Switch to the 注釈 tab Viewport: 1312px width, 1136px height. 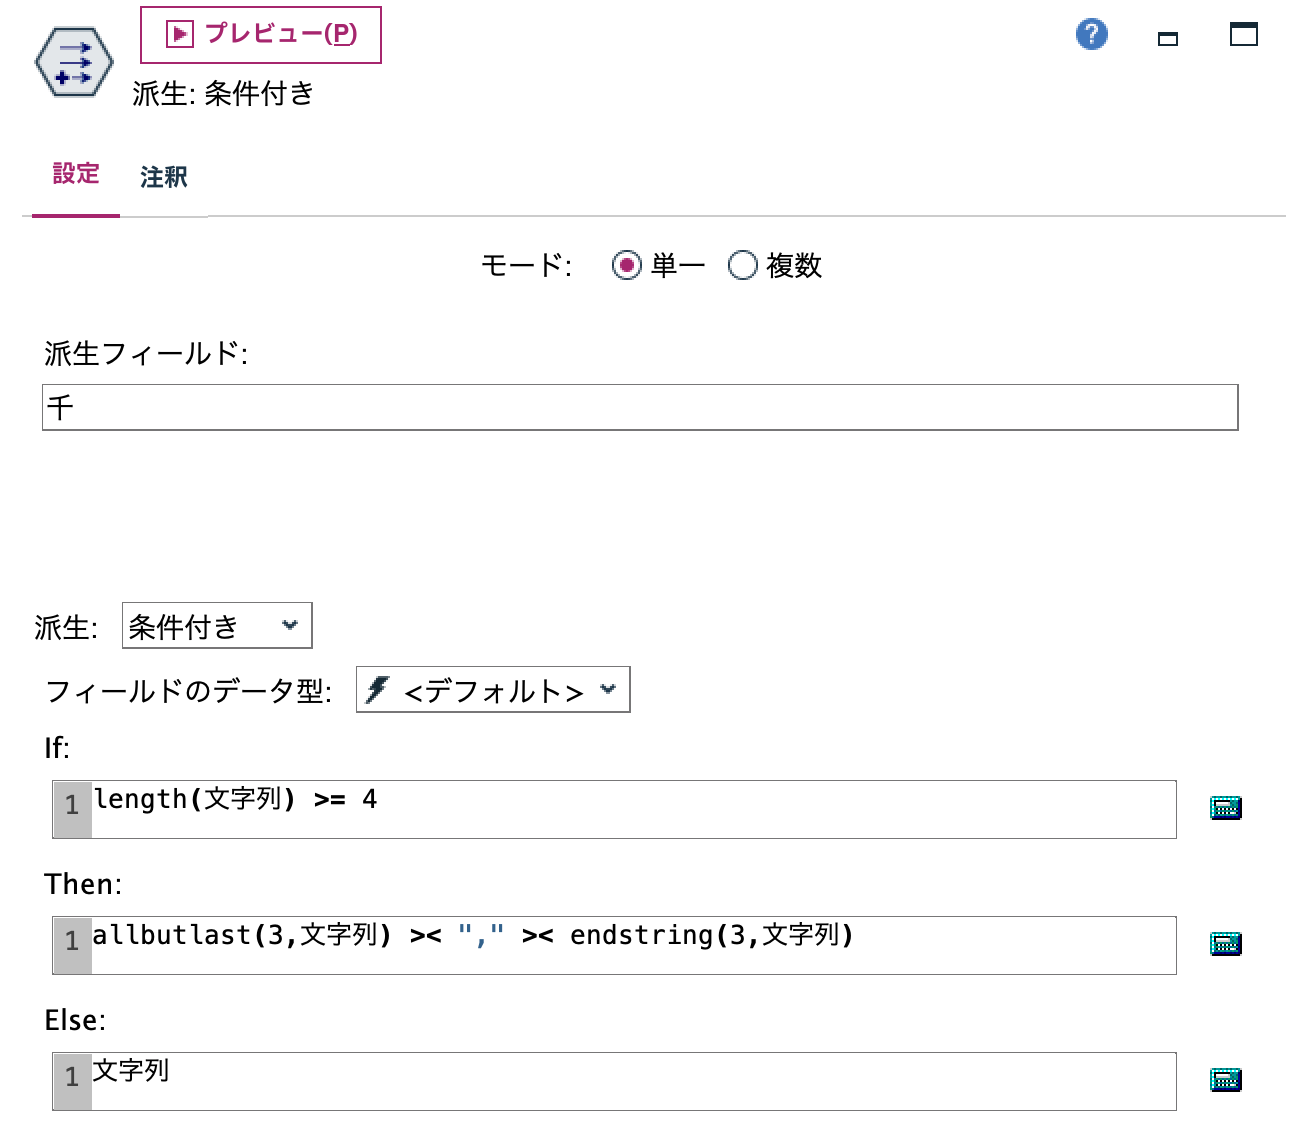(163, 176)
